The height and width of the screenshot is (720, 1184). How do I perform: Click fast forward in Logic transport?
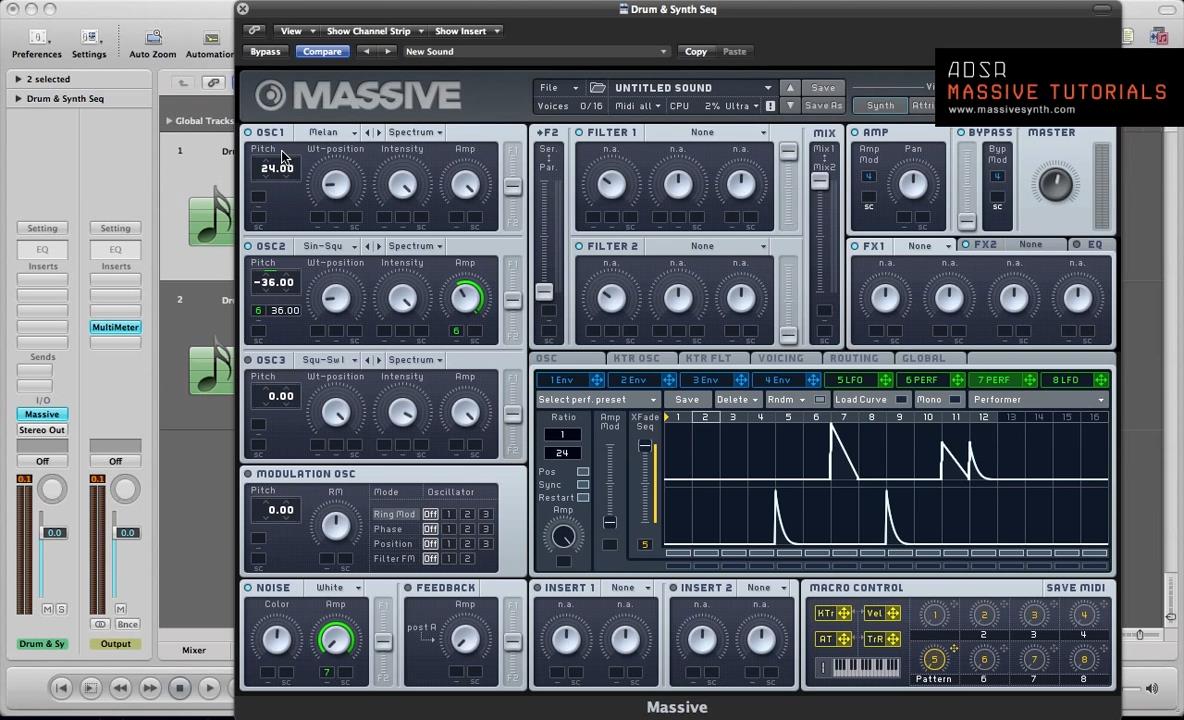150,688
